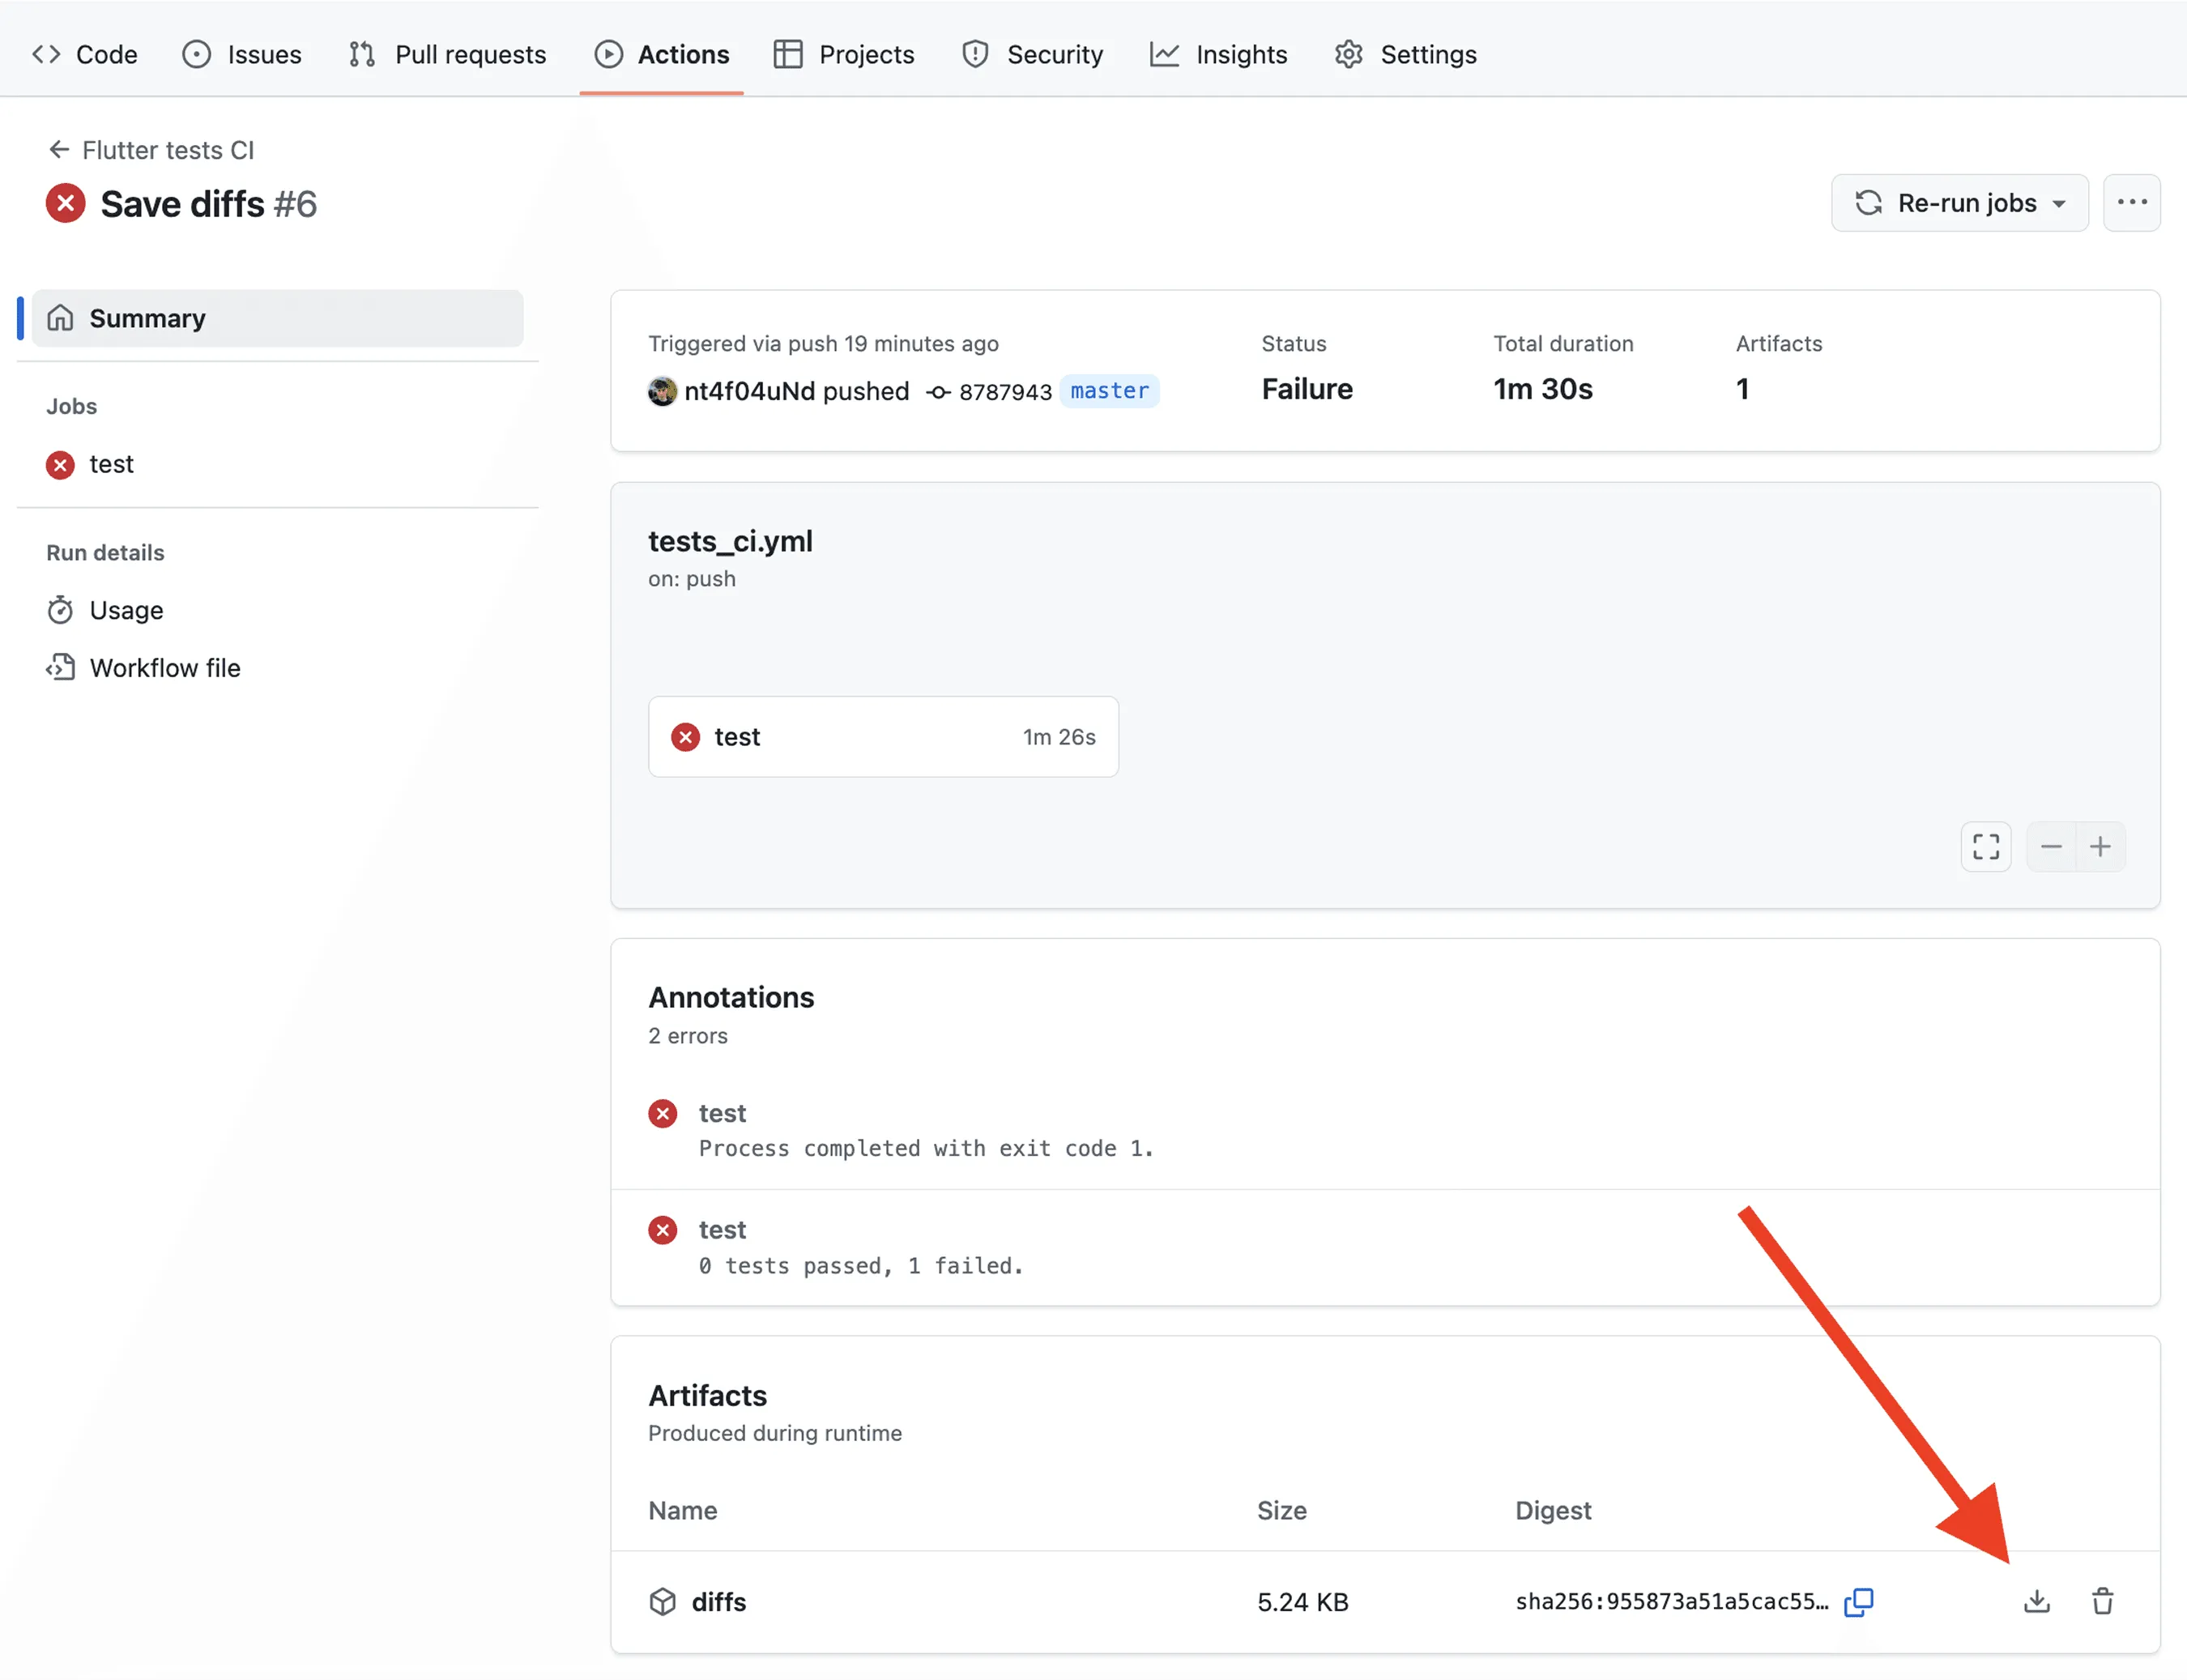Open the Workflow file page
Screen dimensions: 2187x1680
pyautogui.click(x=144, y=668)
